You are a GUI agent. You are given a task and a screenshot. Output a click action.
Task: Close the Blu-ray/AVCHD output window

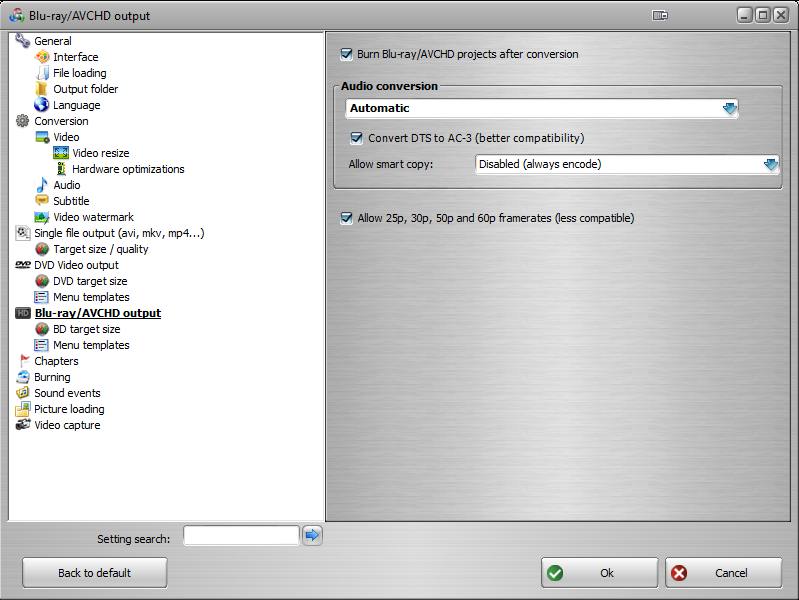coord(781,15)
